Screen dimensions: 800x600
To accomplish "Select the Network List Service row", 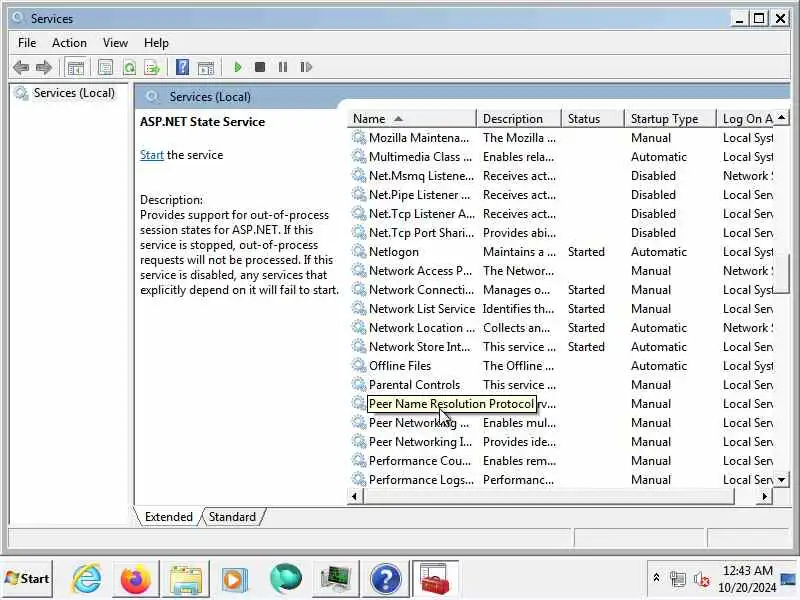I will click(562, 309).
